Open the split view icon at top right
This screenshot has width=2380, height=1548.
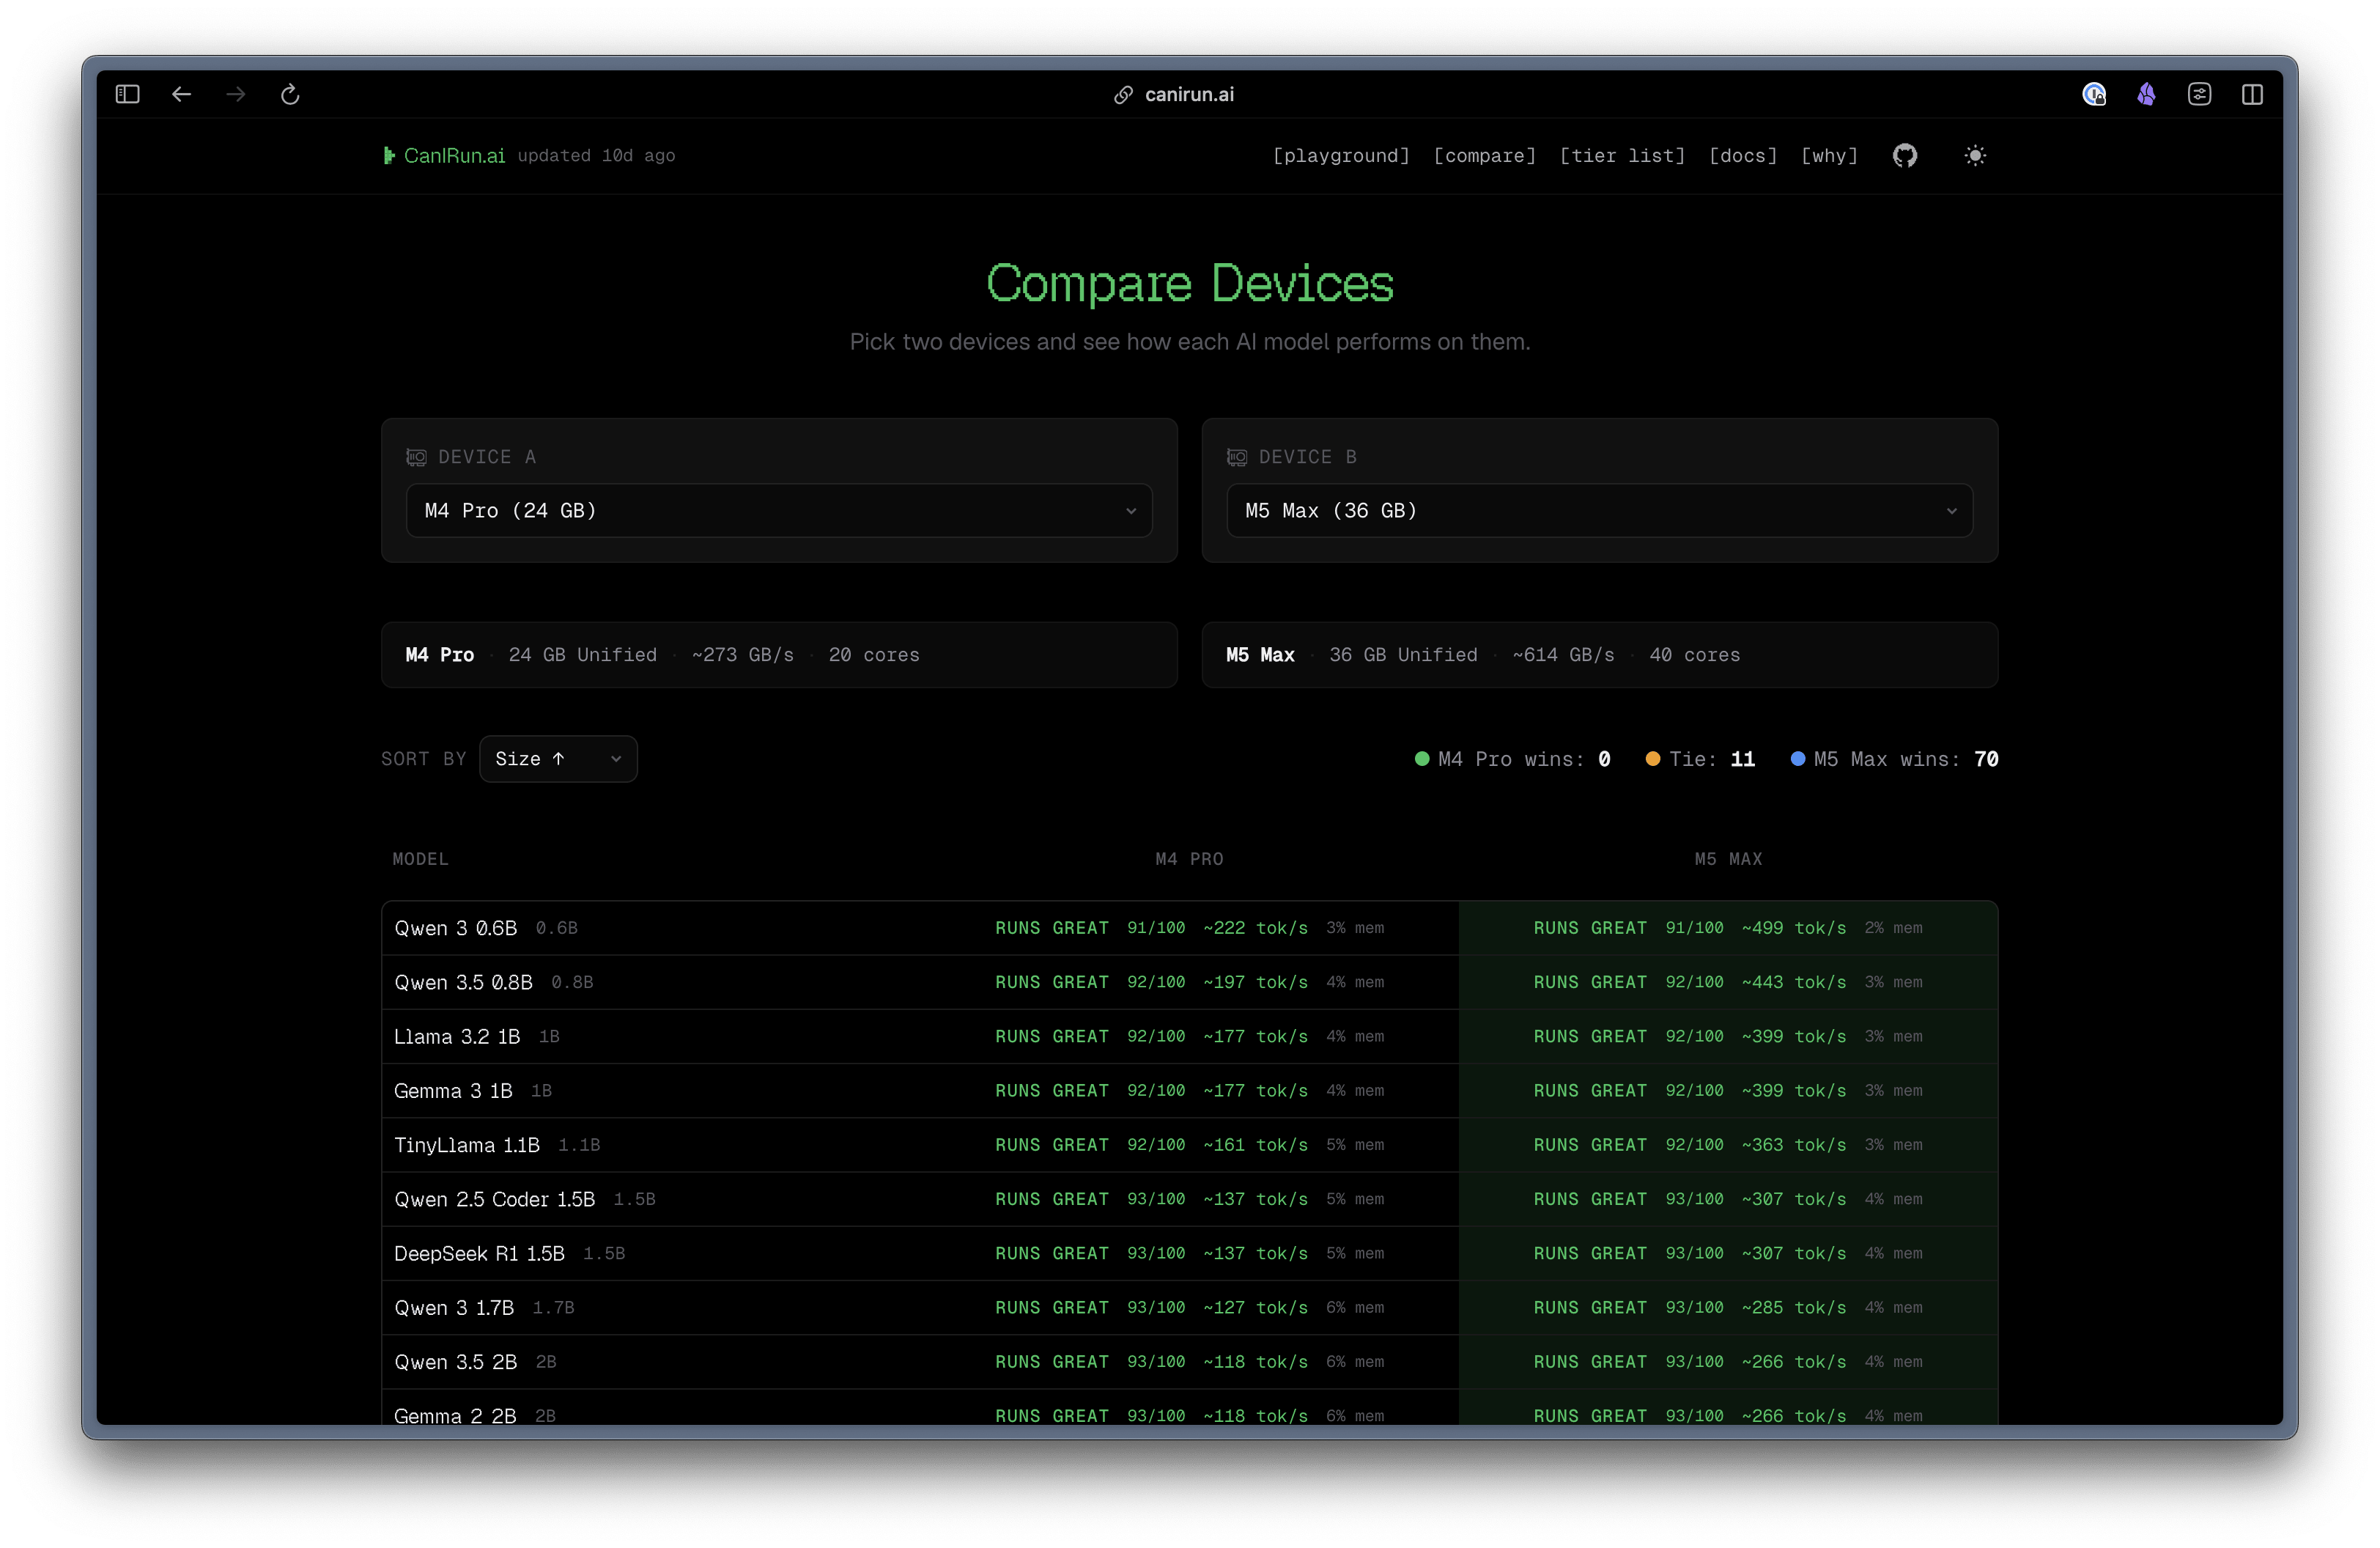pyautogui.click(x=2252, y=94)
